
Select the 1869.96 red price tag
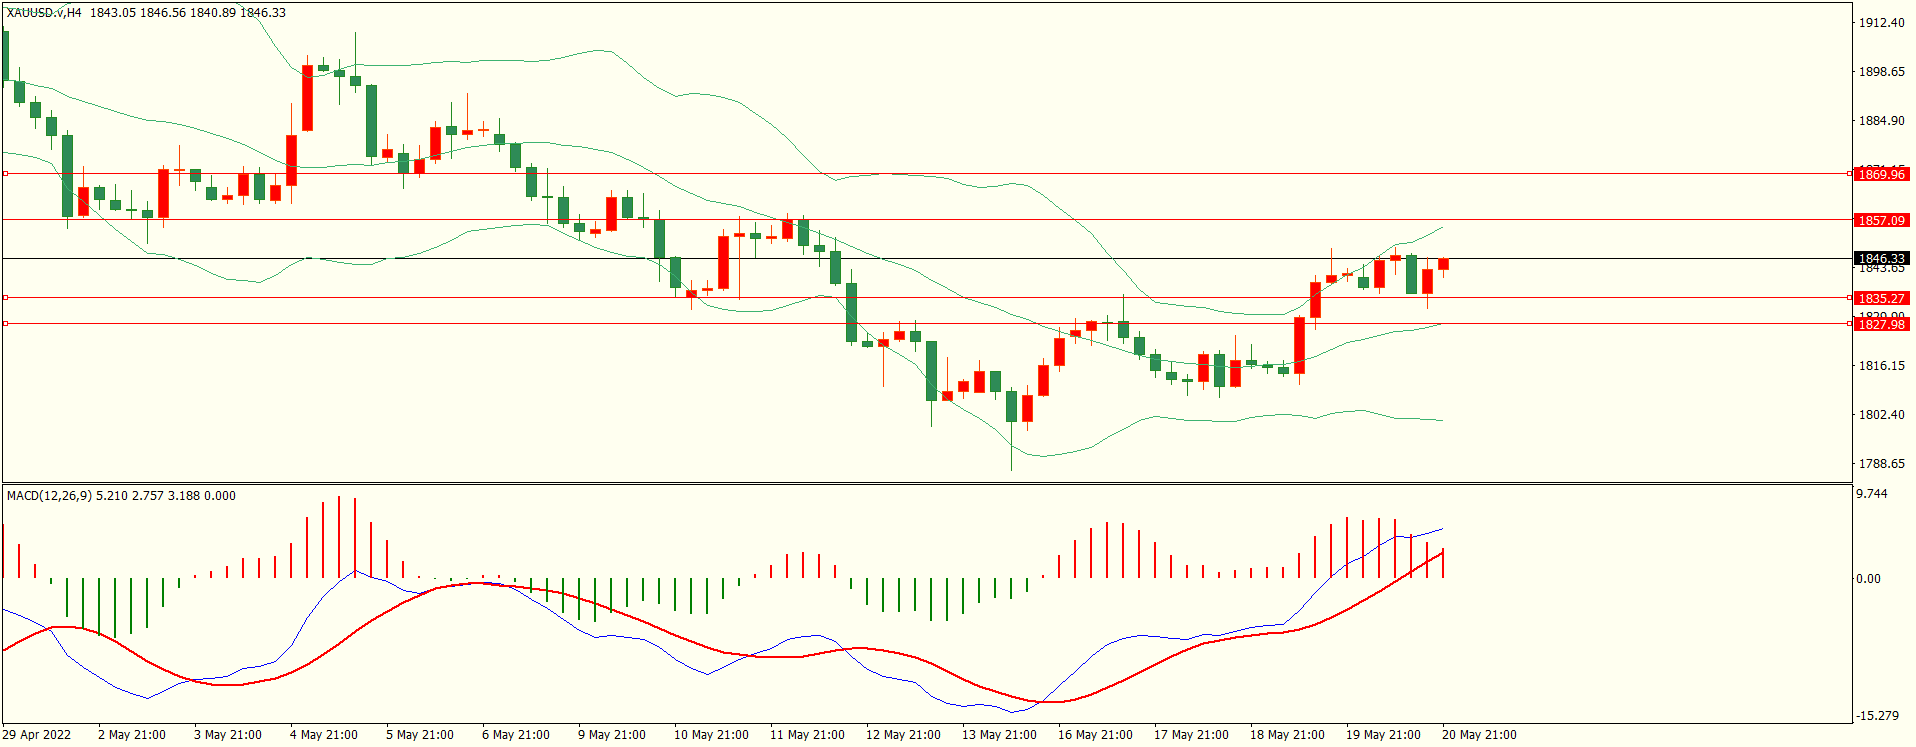1881,174
